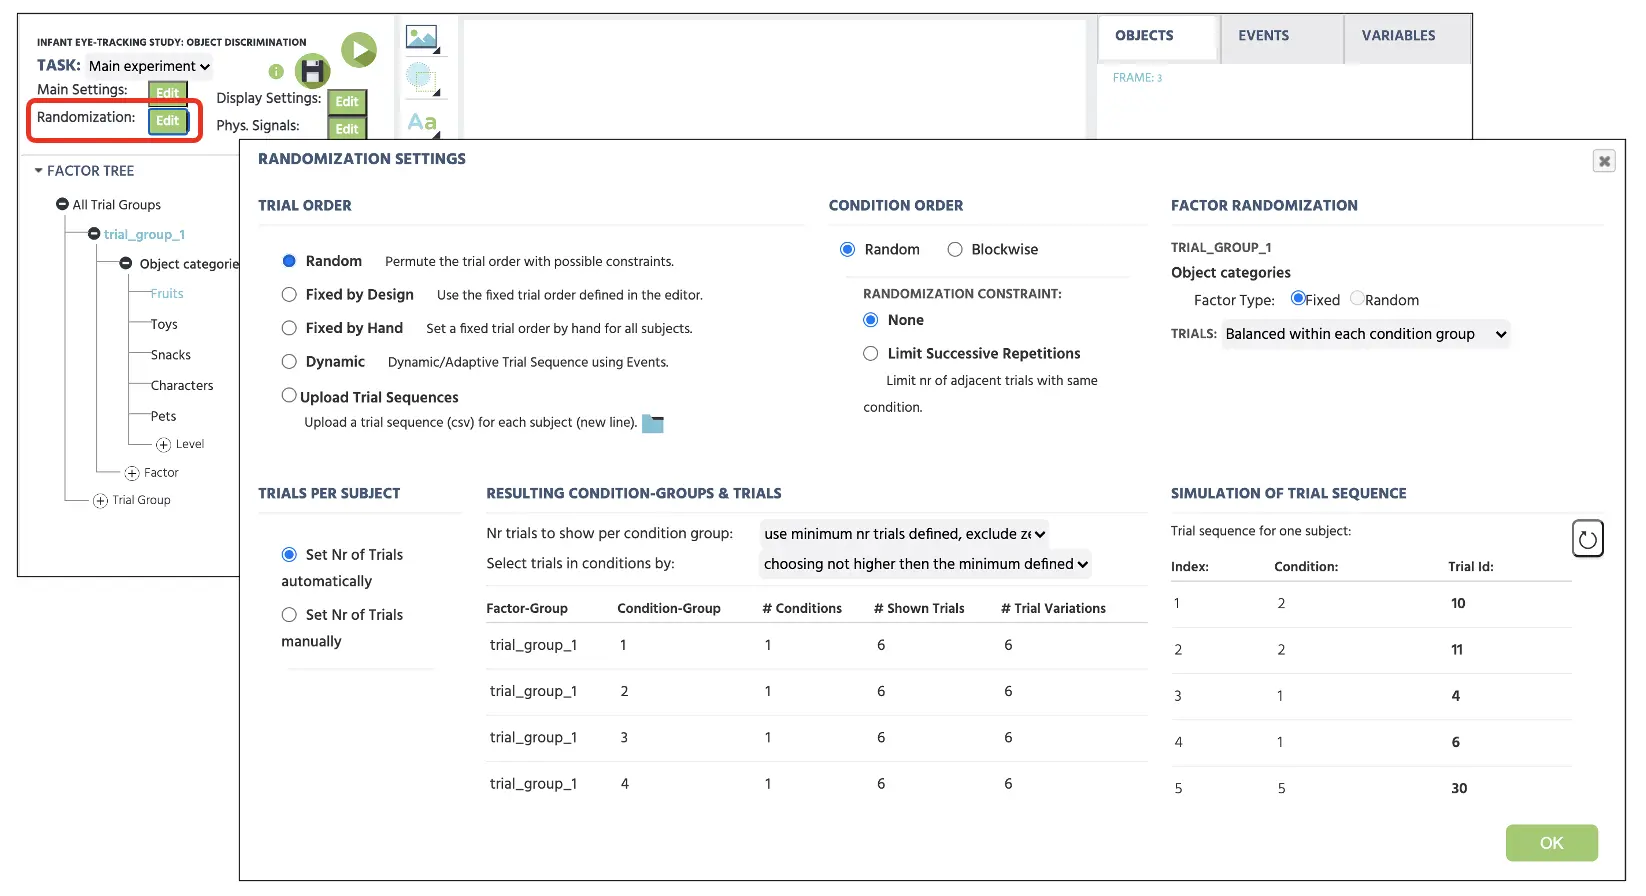Viewport: 1646px width, 896px height.
Task: Add a new Factor with plus icon
Action: pos(132,473)
